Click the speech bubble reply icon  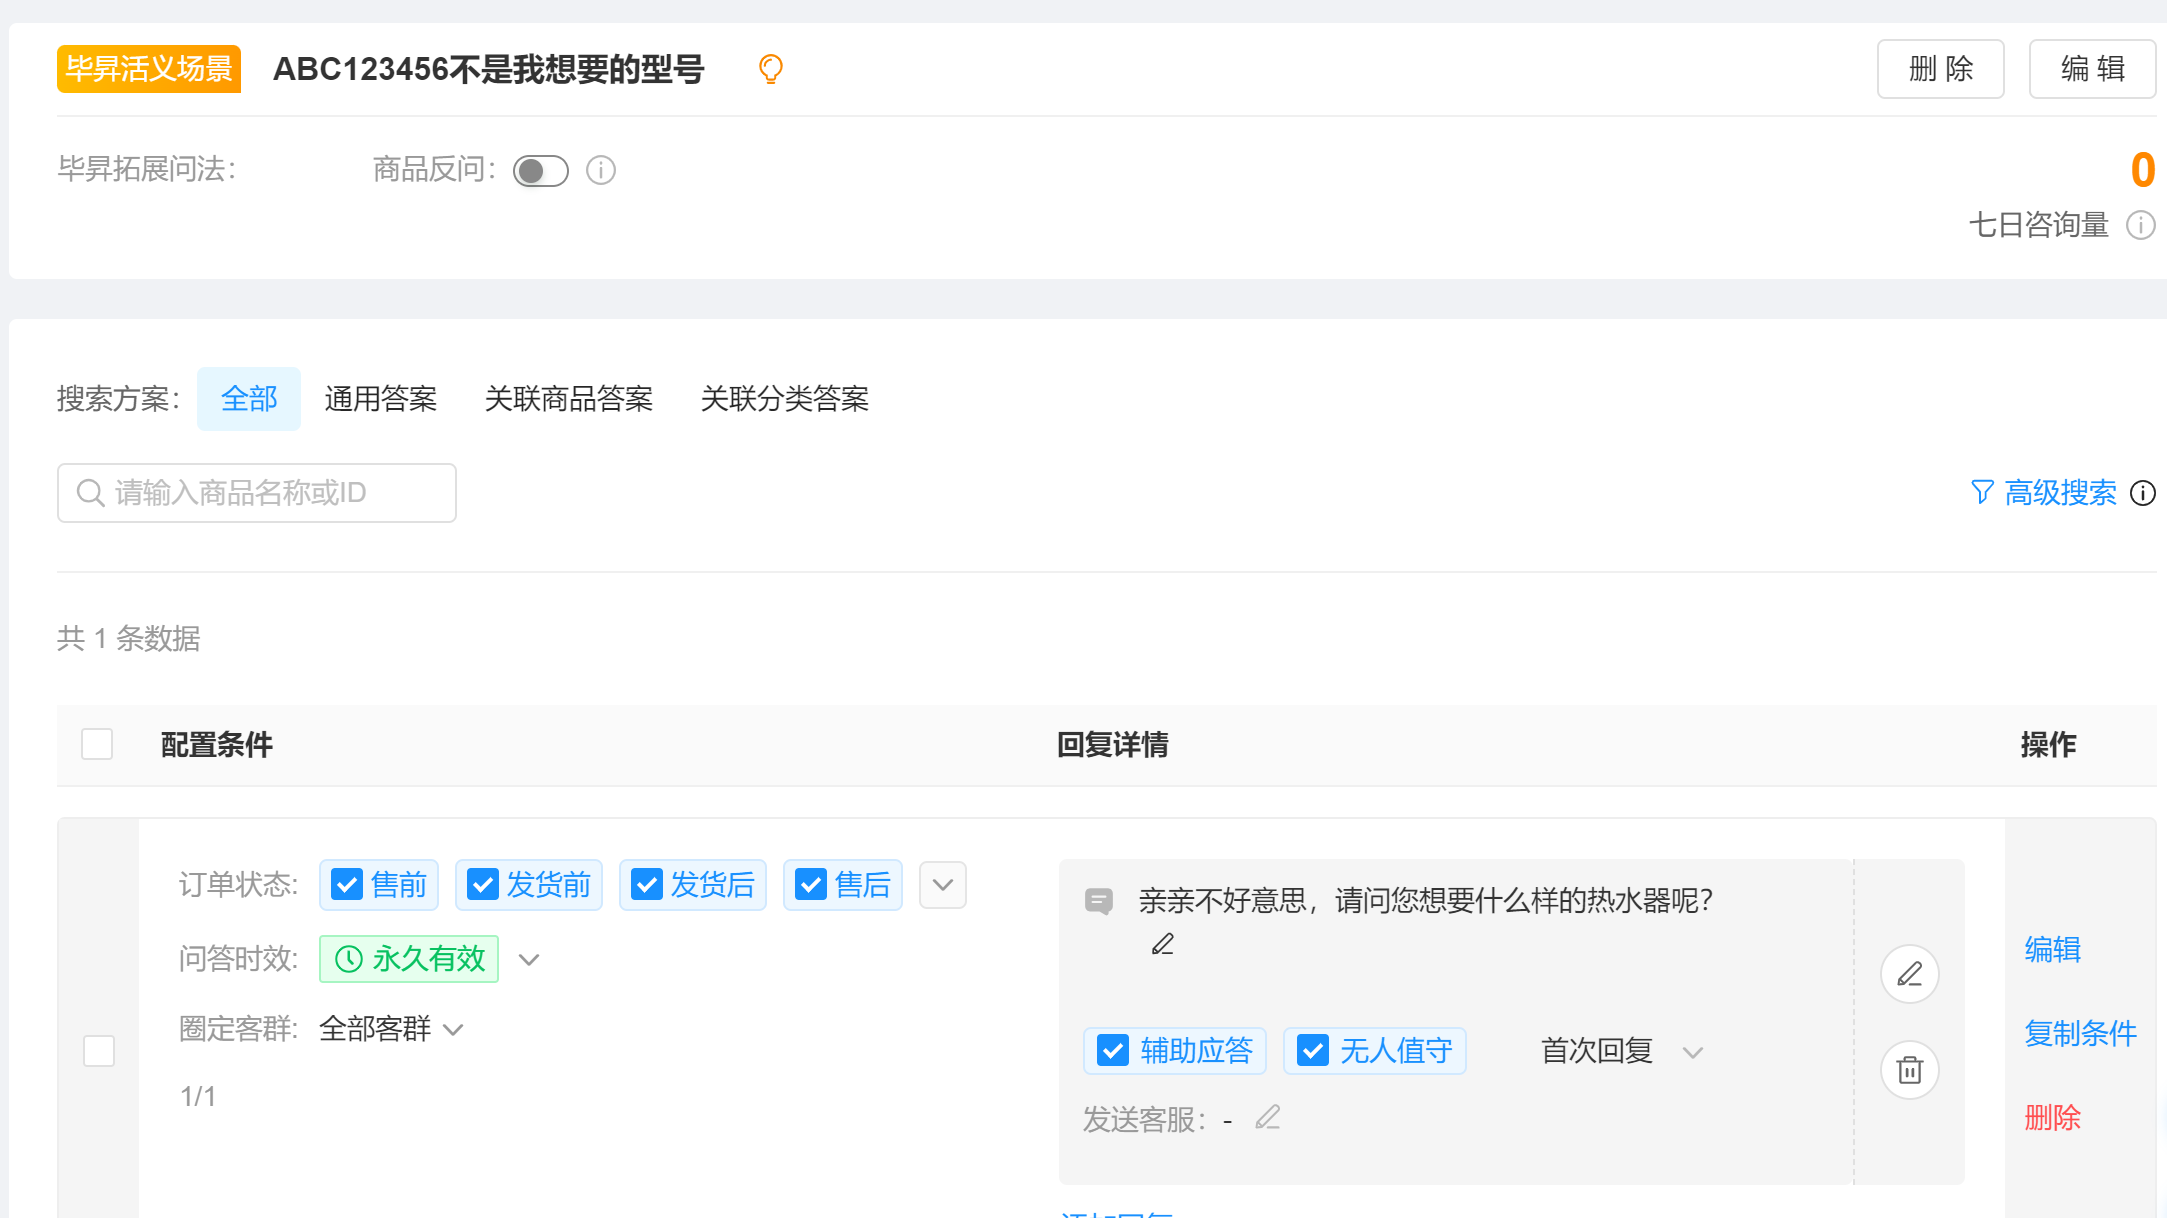(x=1098, y=902)
